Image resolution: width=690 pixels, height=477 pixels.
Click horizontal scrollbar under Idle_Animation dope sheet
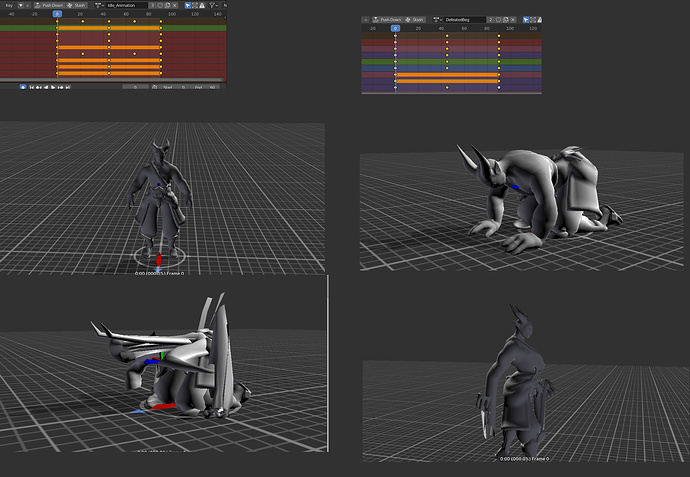tap(112, 80)
